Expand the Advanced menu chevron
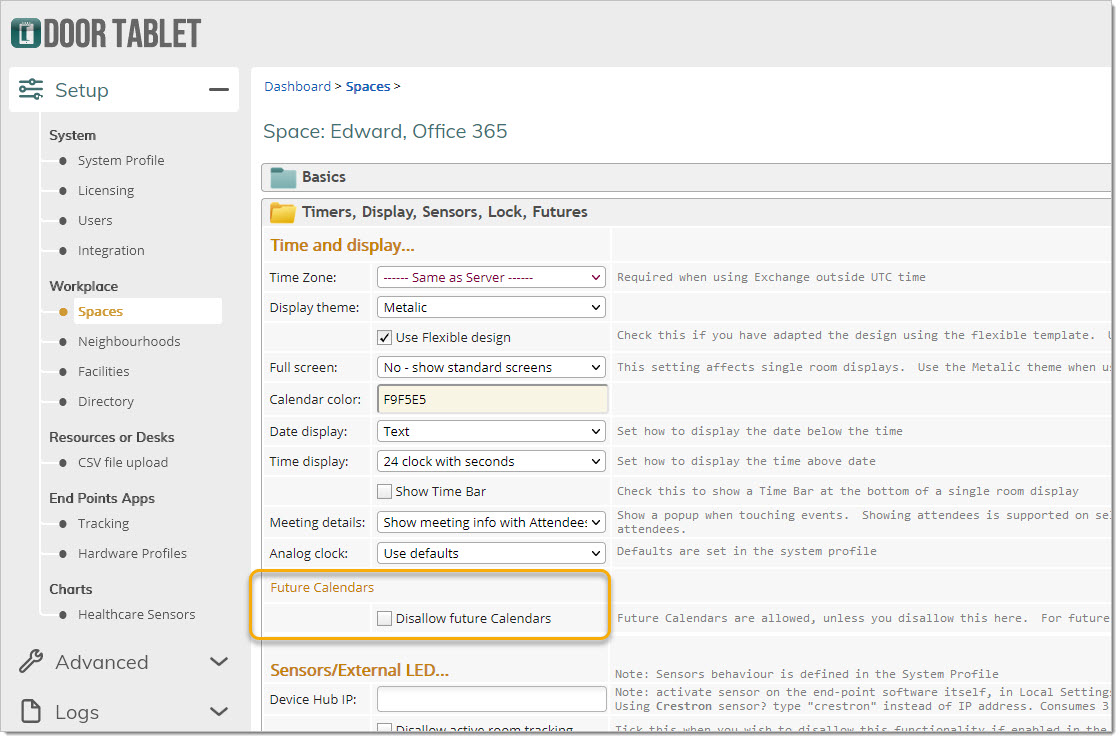Screen dimensions: 1120x740 tap(218, 662)
